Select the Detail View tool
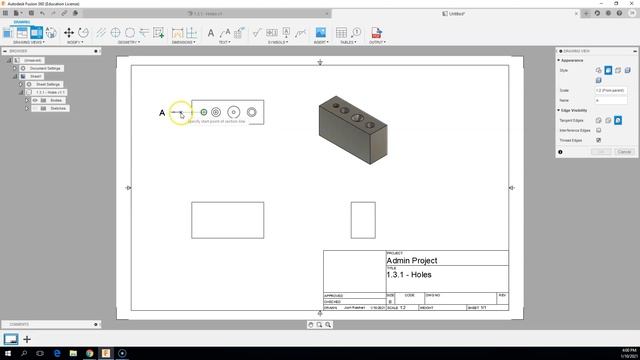 coord(51,33)
